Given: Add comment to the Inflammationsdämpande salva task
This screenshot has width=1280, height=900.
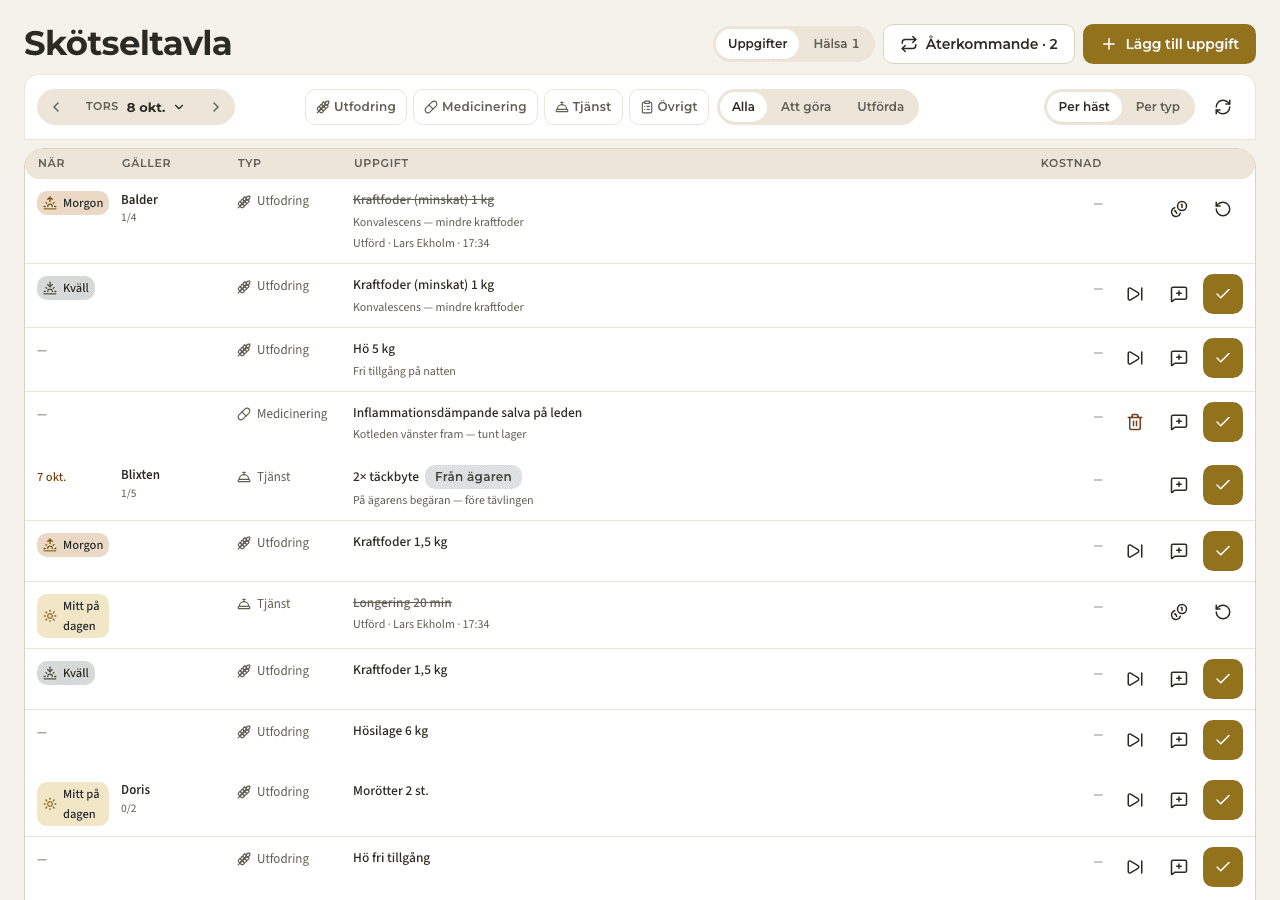Looking at the screenshot, I should (1179, 422).
